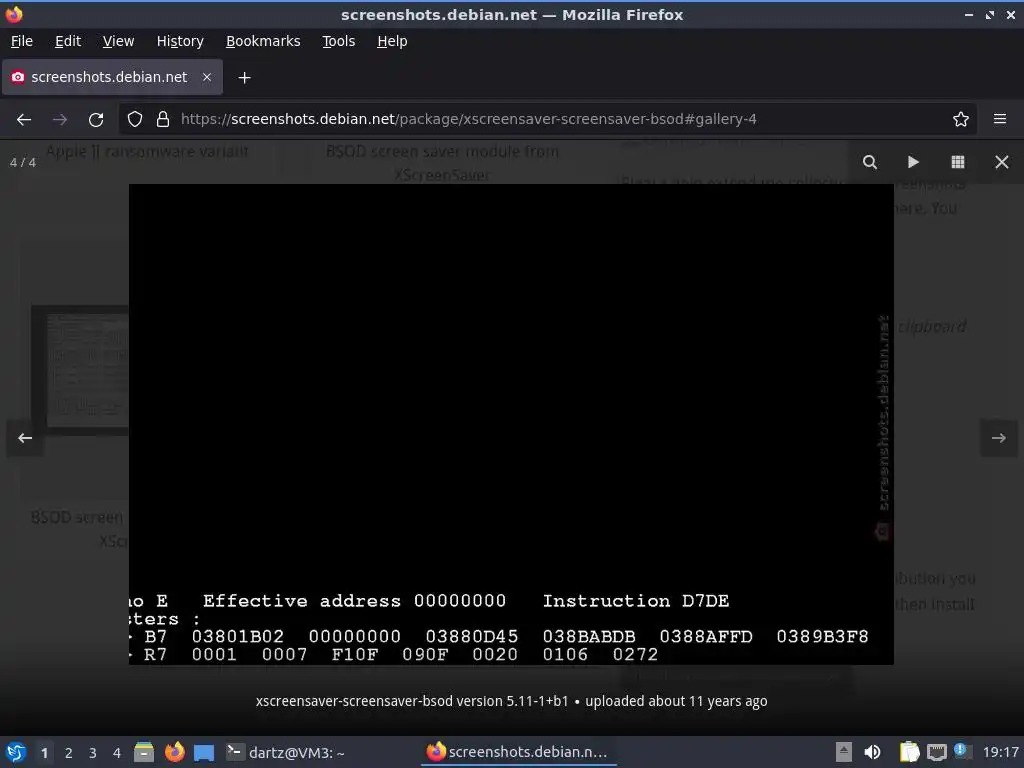Click the browser Forward arrow
1024x768 pixels.
click(59, 120)
